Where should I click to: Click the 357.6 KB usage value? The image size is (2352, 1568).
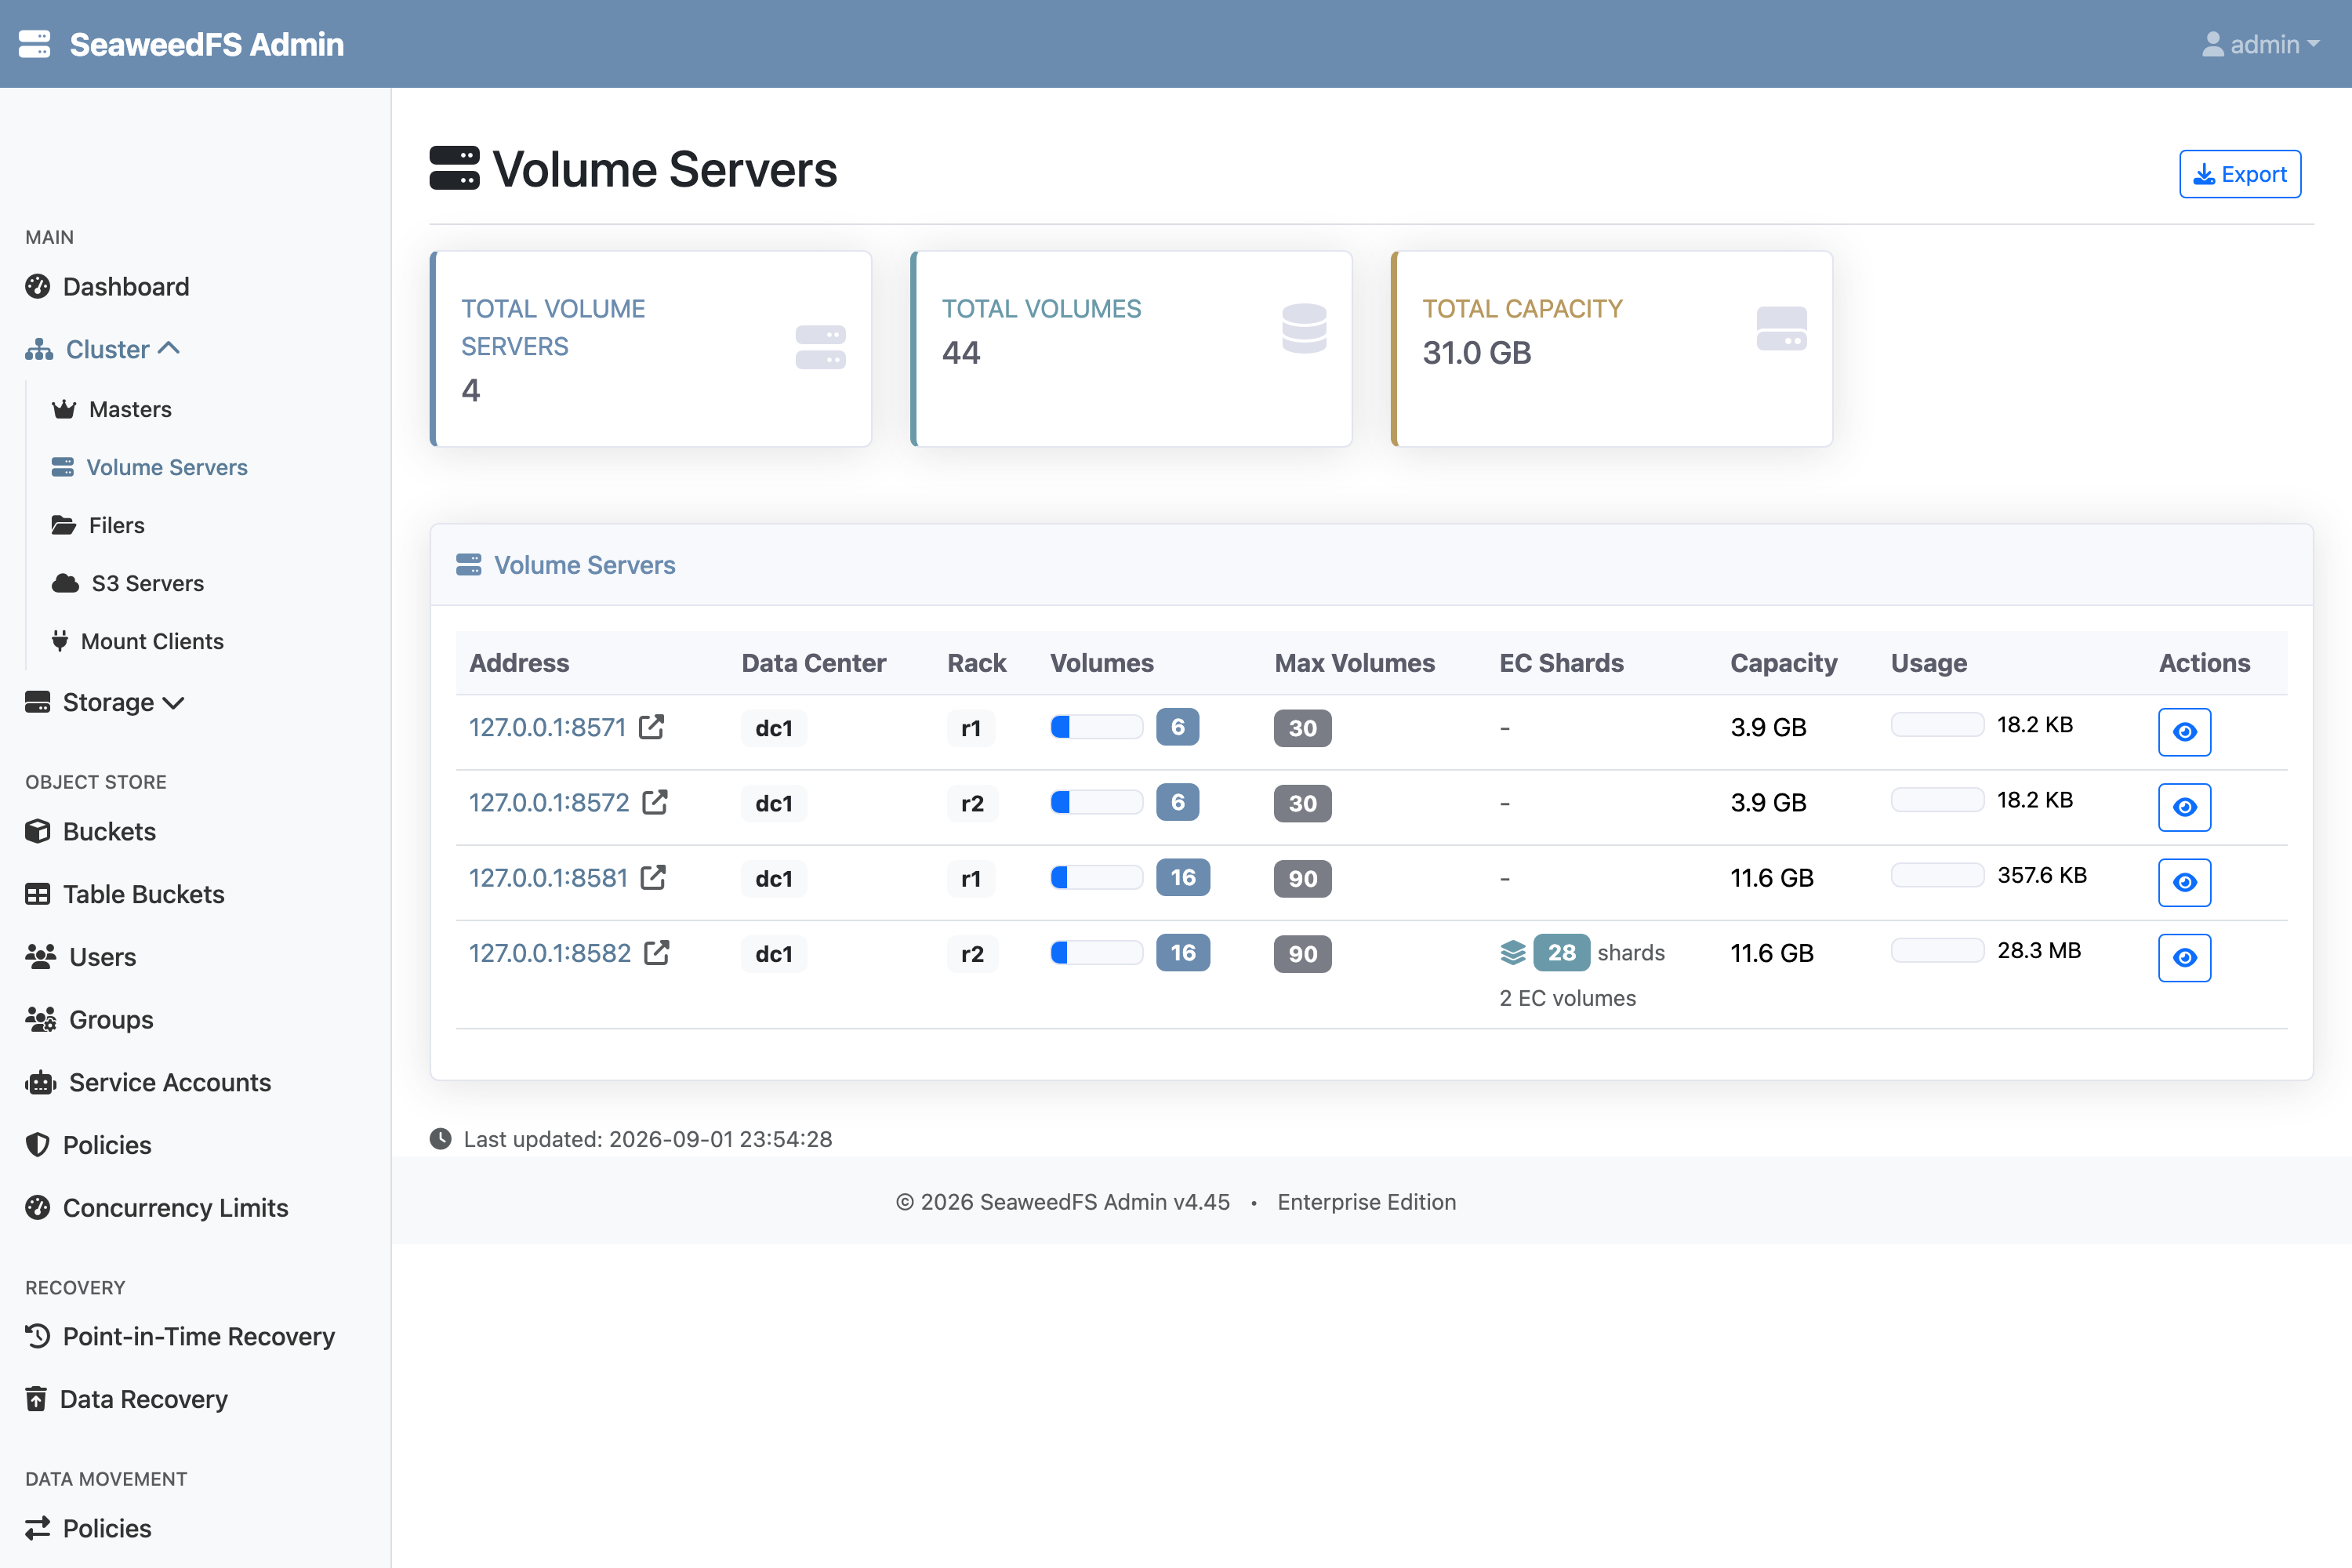2042,875
